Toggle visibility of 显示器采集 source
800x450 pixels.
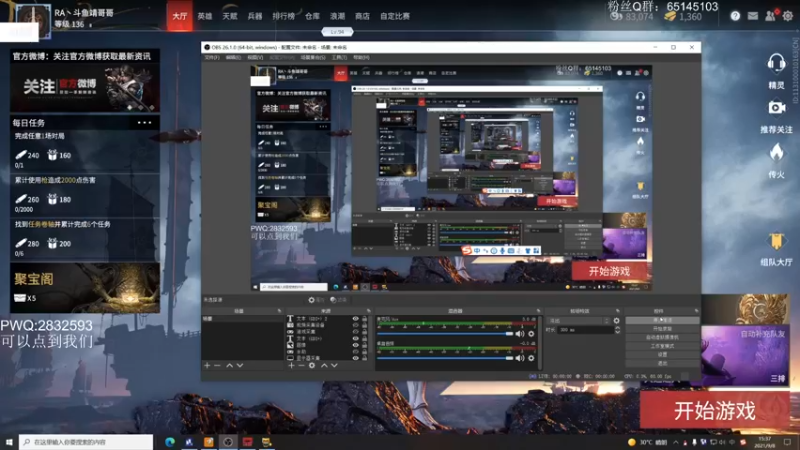pos(356,358)
